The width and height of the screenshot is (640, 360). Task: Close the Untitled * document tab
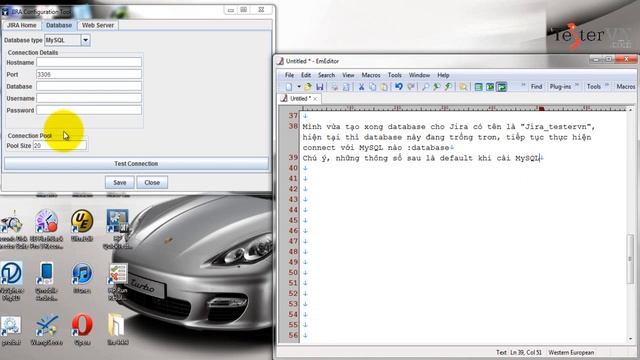pyautogui.click(x=315, y=99)
